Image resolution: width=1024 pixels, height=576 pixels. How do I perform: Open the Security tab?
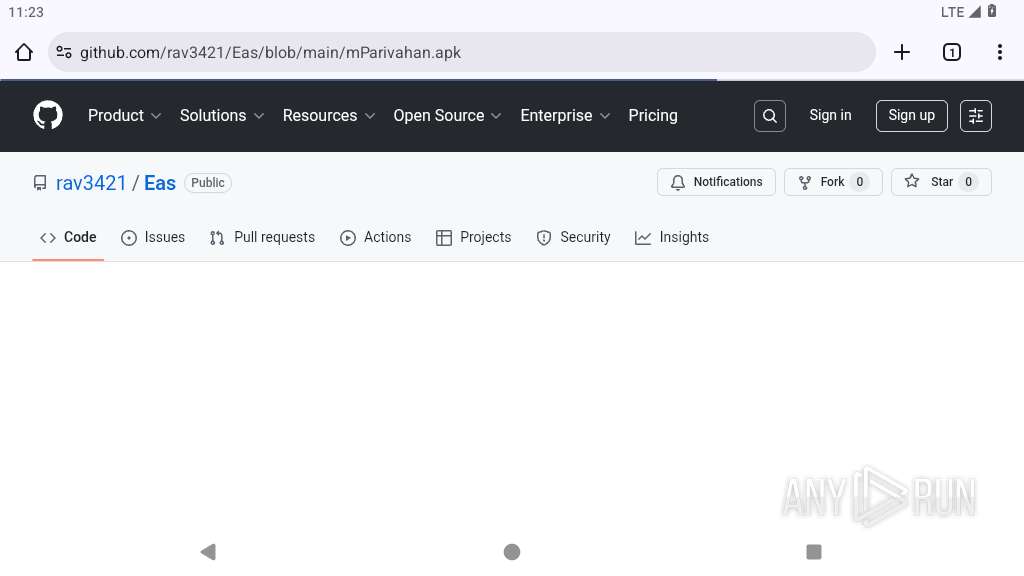573,237
